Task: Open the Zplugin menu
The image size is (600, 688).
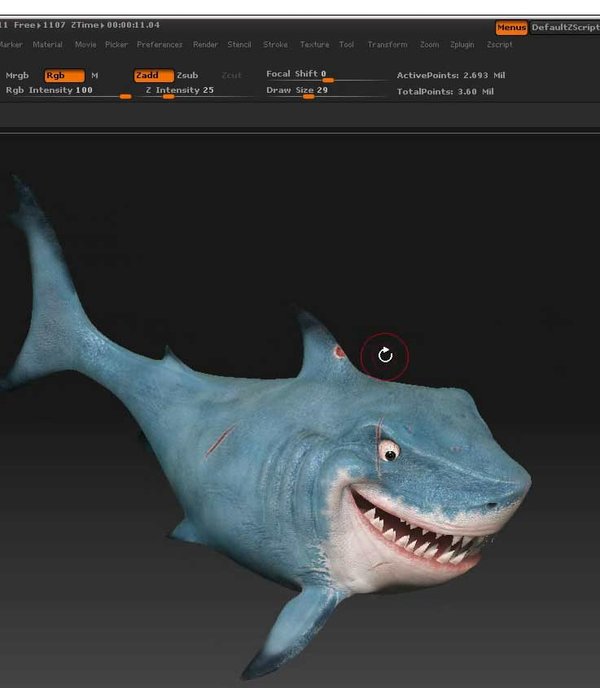Action: (x=462, y=44)
